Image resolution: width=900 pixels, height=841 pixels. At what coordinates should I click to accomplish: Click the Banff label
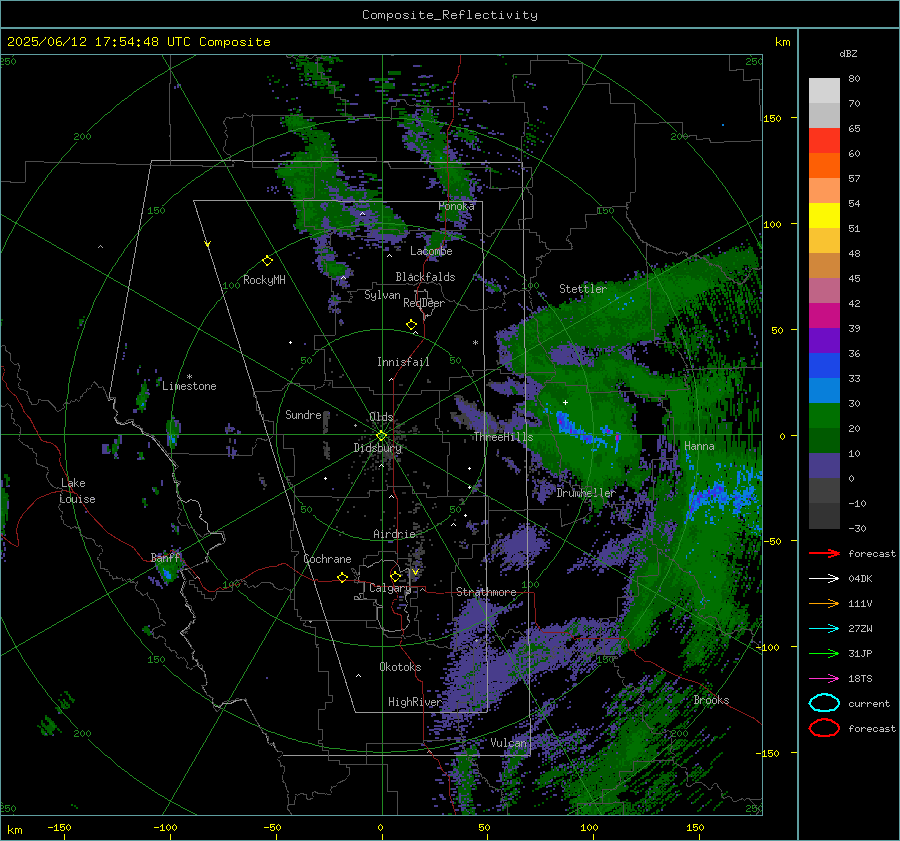[x=165, y=557]
